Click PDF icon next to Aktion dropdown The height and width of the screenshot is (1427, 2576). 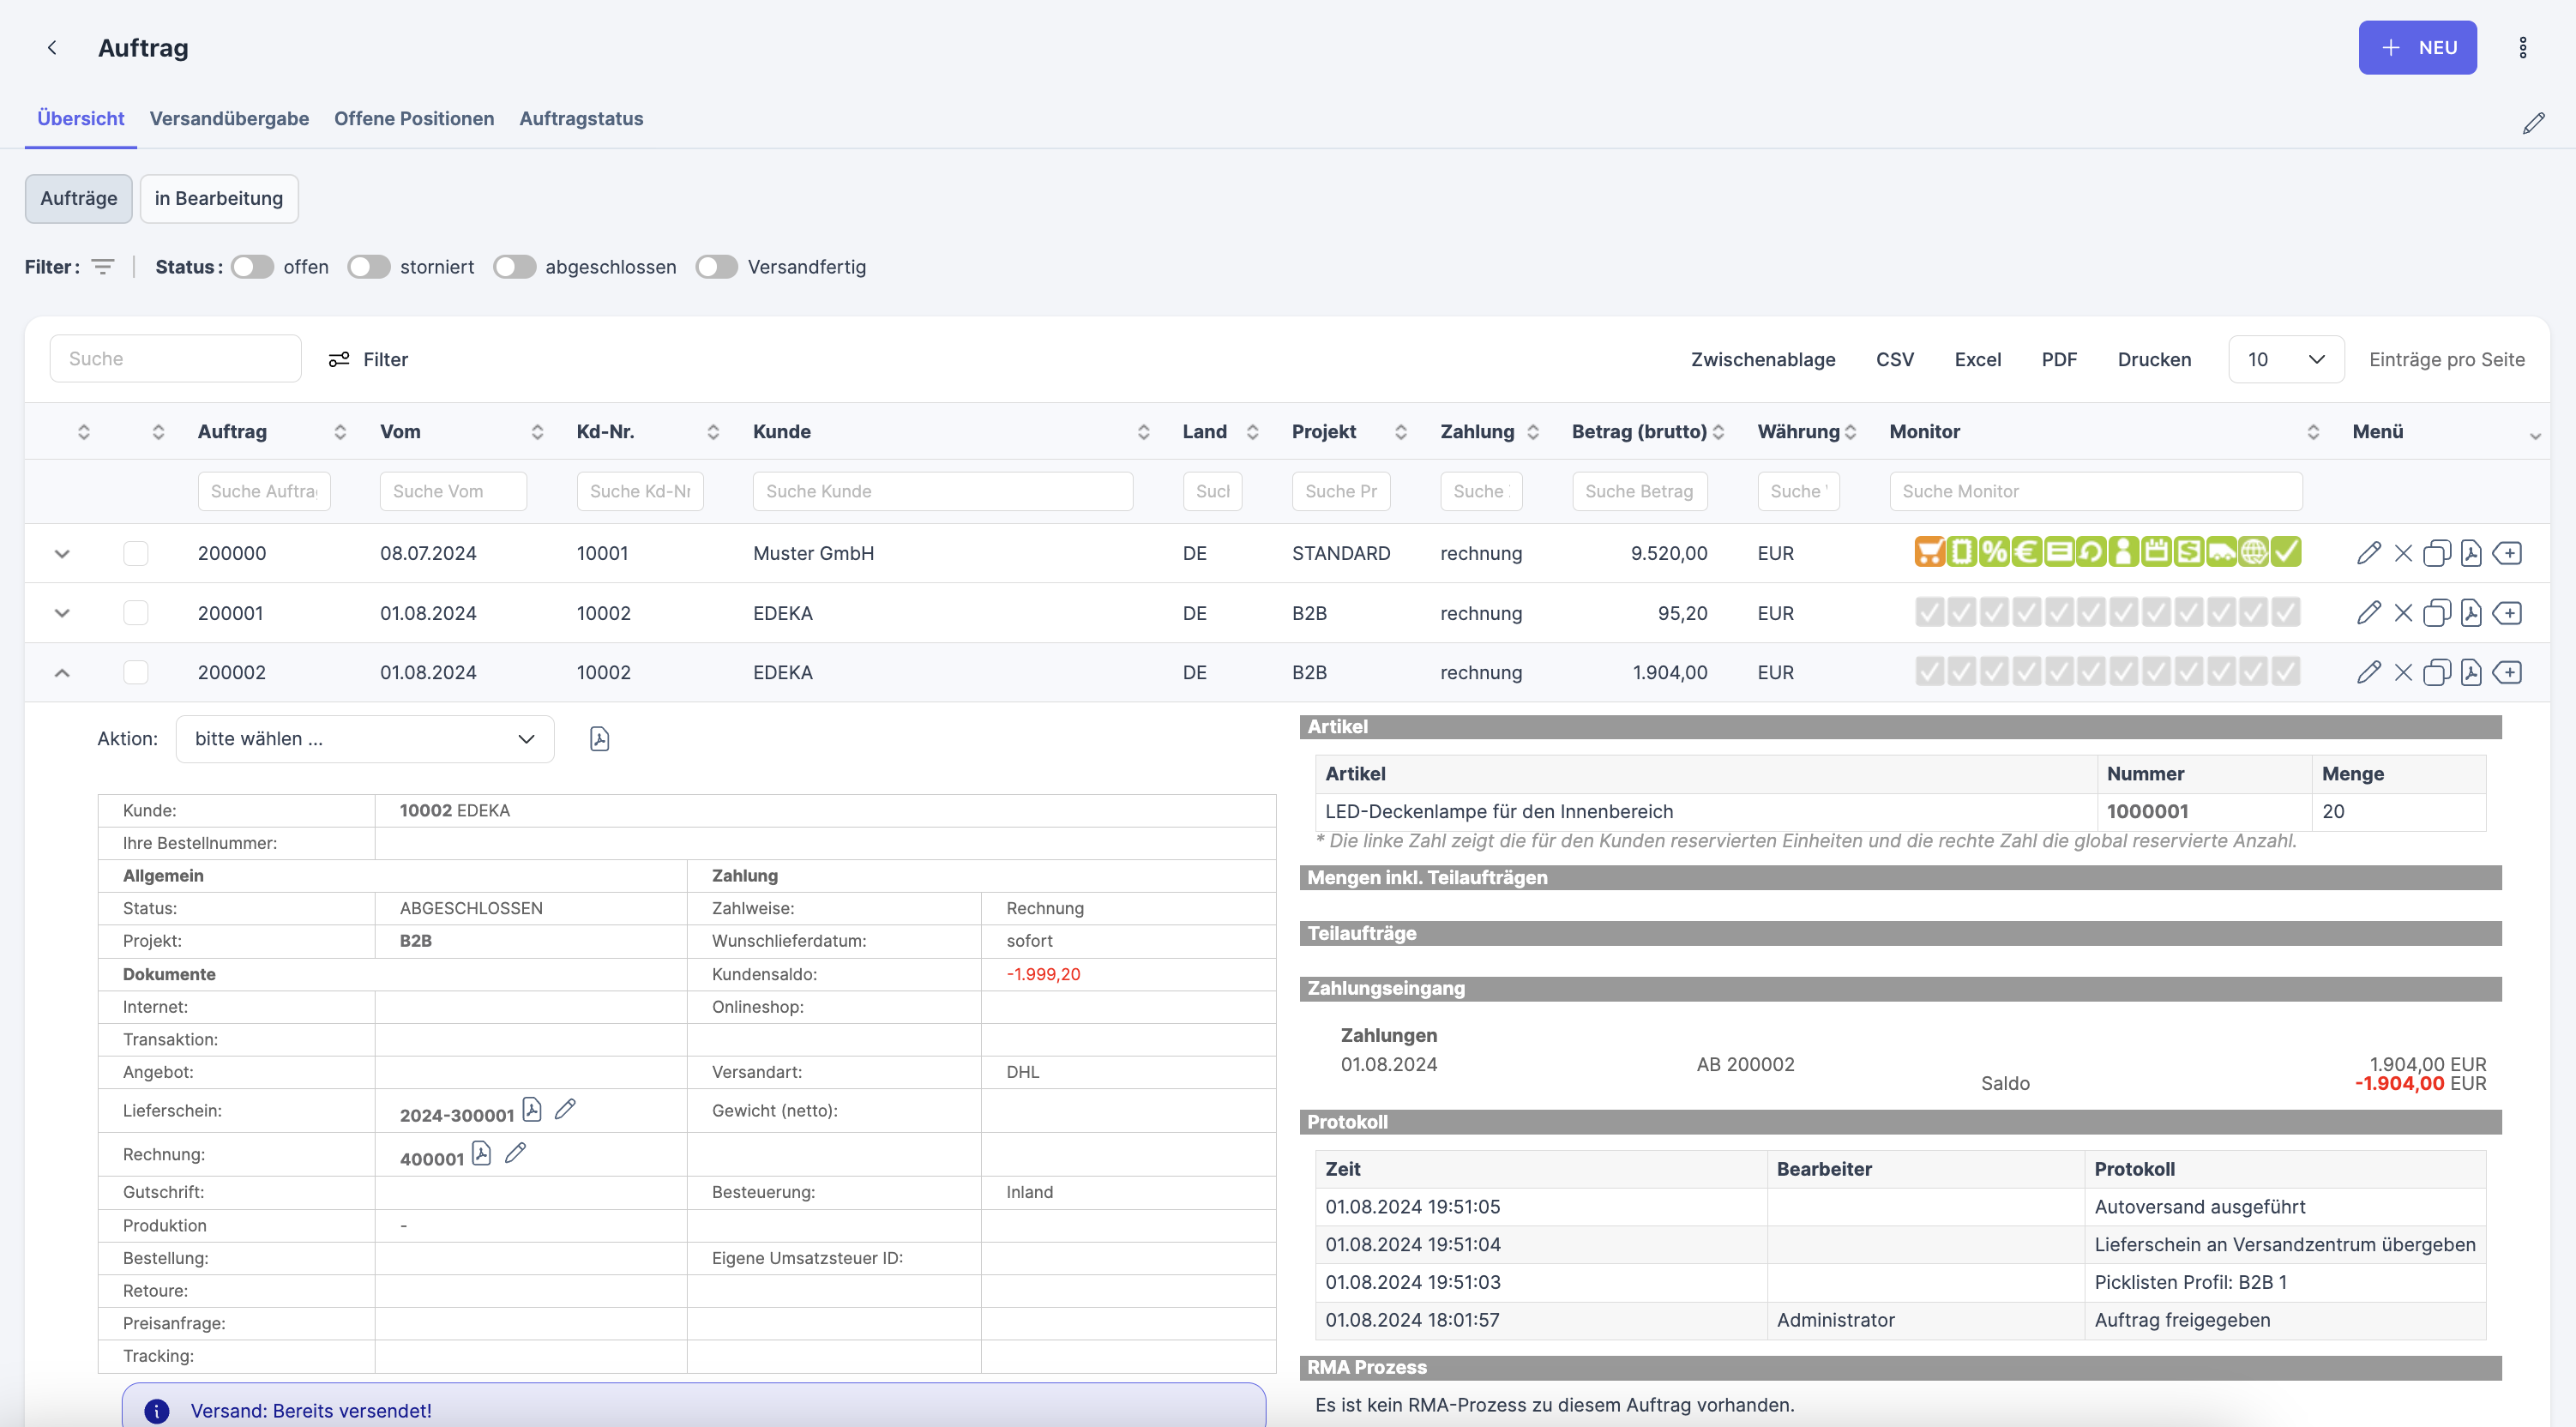click(599, 739)
